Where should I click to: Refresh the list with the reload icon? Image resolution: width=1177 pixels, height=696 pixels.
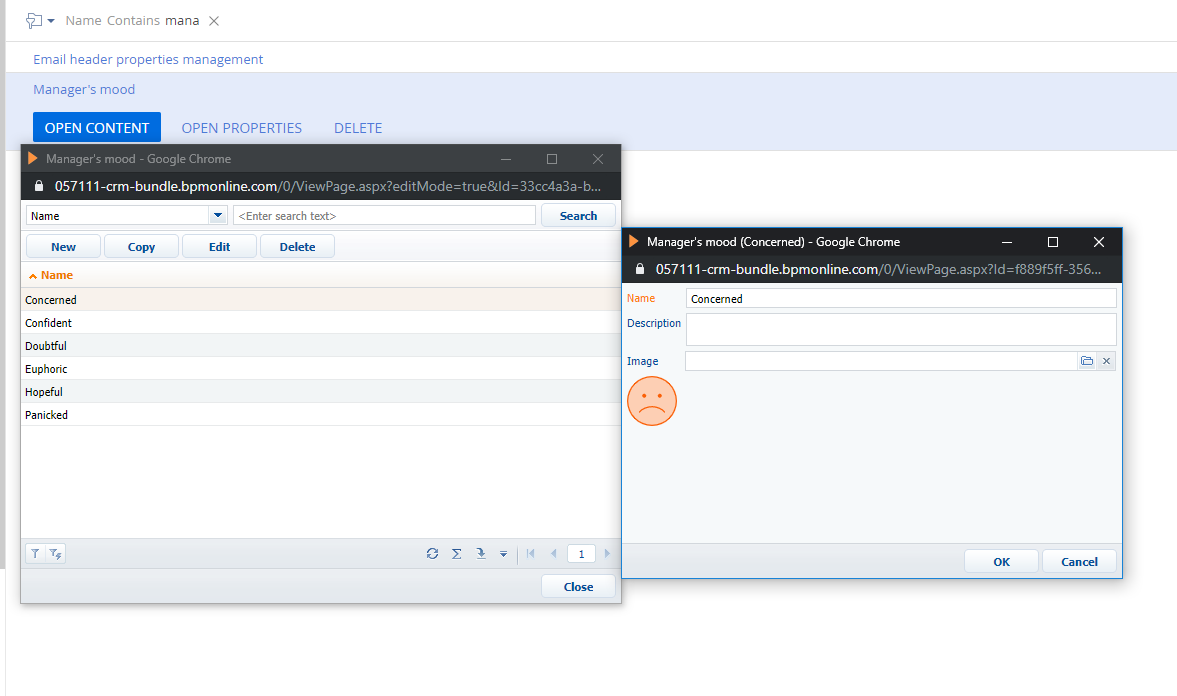point(432,553)
